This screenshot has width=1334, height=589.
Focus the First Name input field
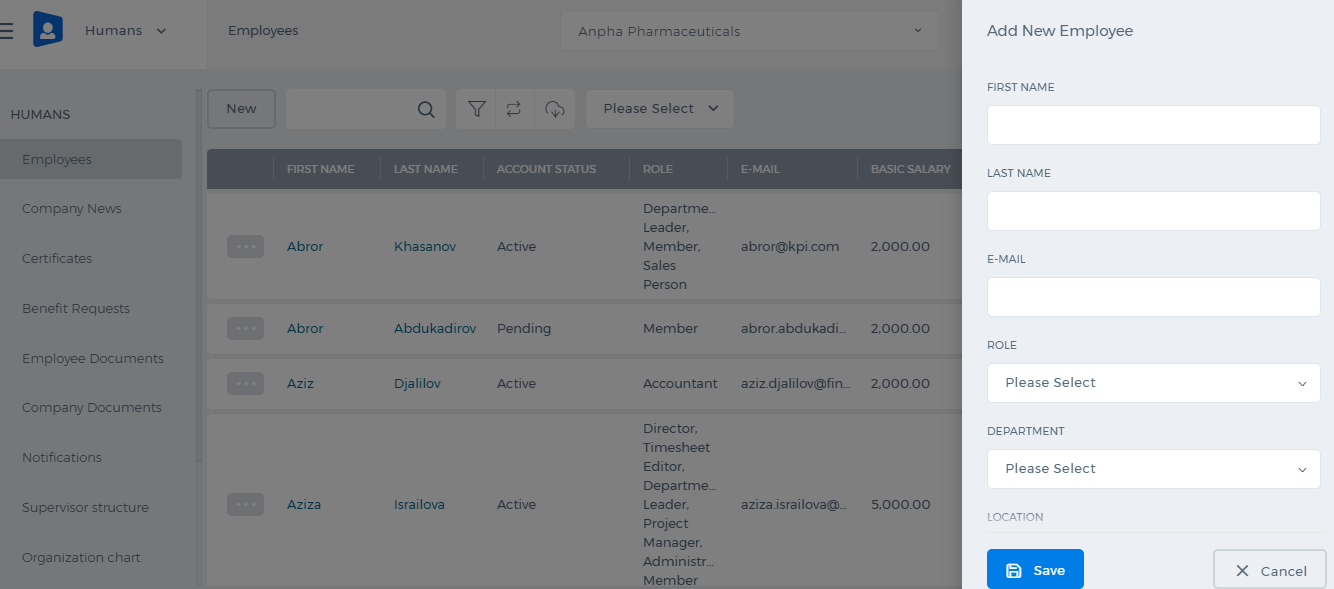coord(1153,125)
